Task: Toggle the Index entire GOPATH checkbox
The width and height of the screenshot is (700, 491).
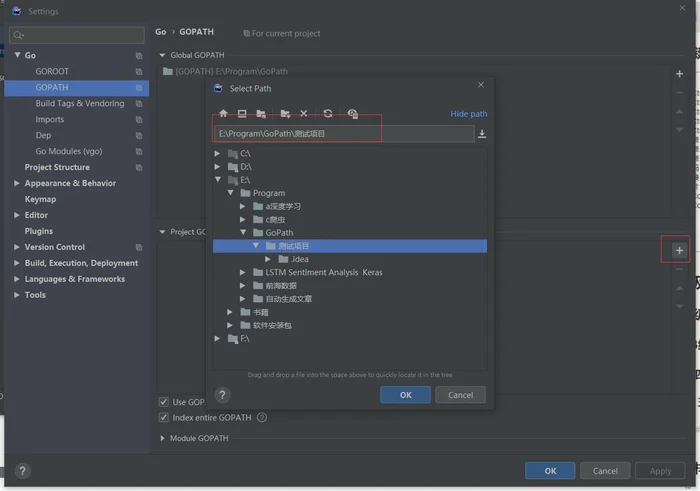Action: pos(164,418)
